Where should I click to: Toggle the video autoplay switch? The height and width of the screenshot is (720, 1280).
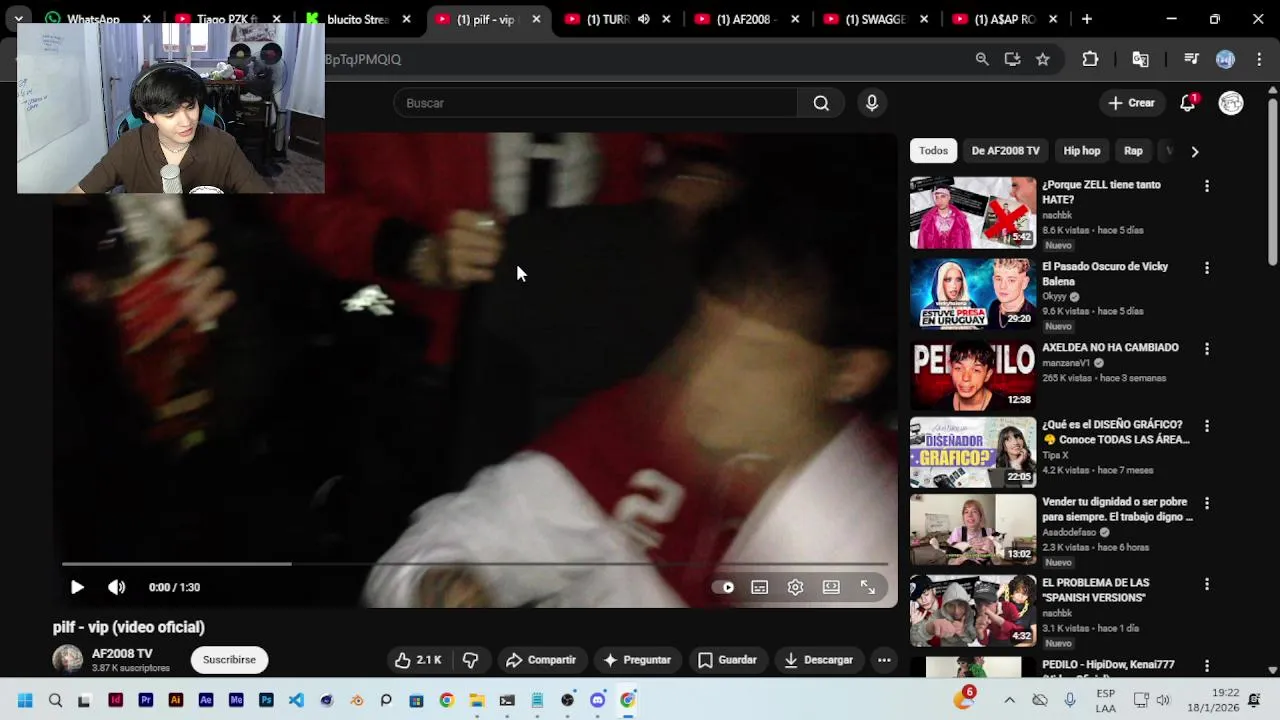tap(723, 587)
